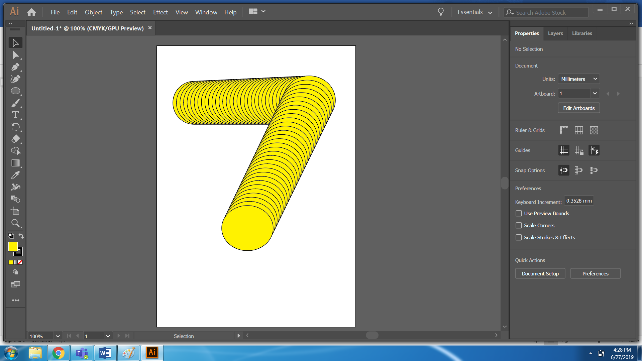Select the Blend tool
This screenshot has width=642, height=361.
16,199
